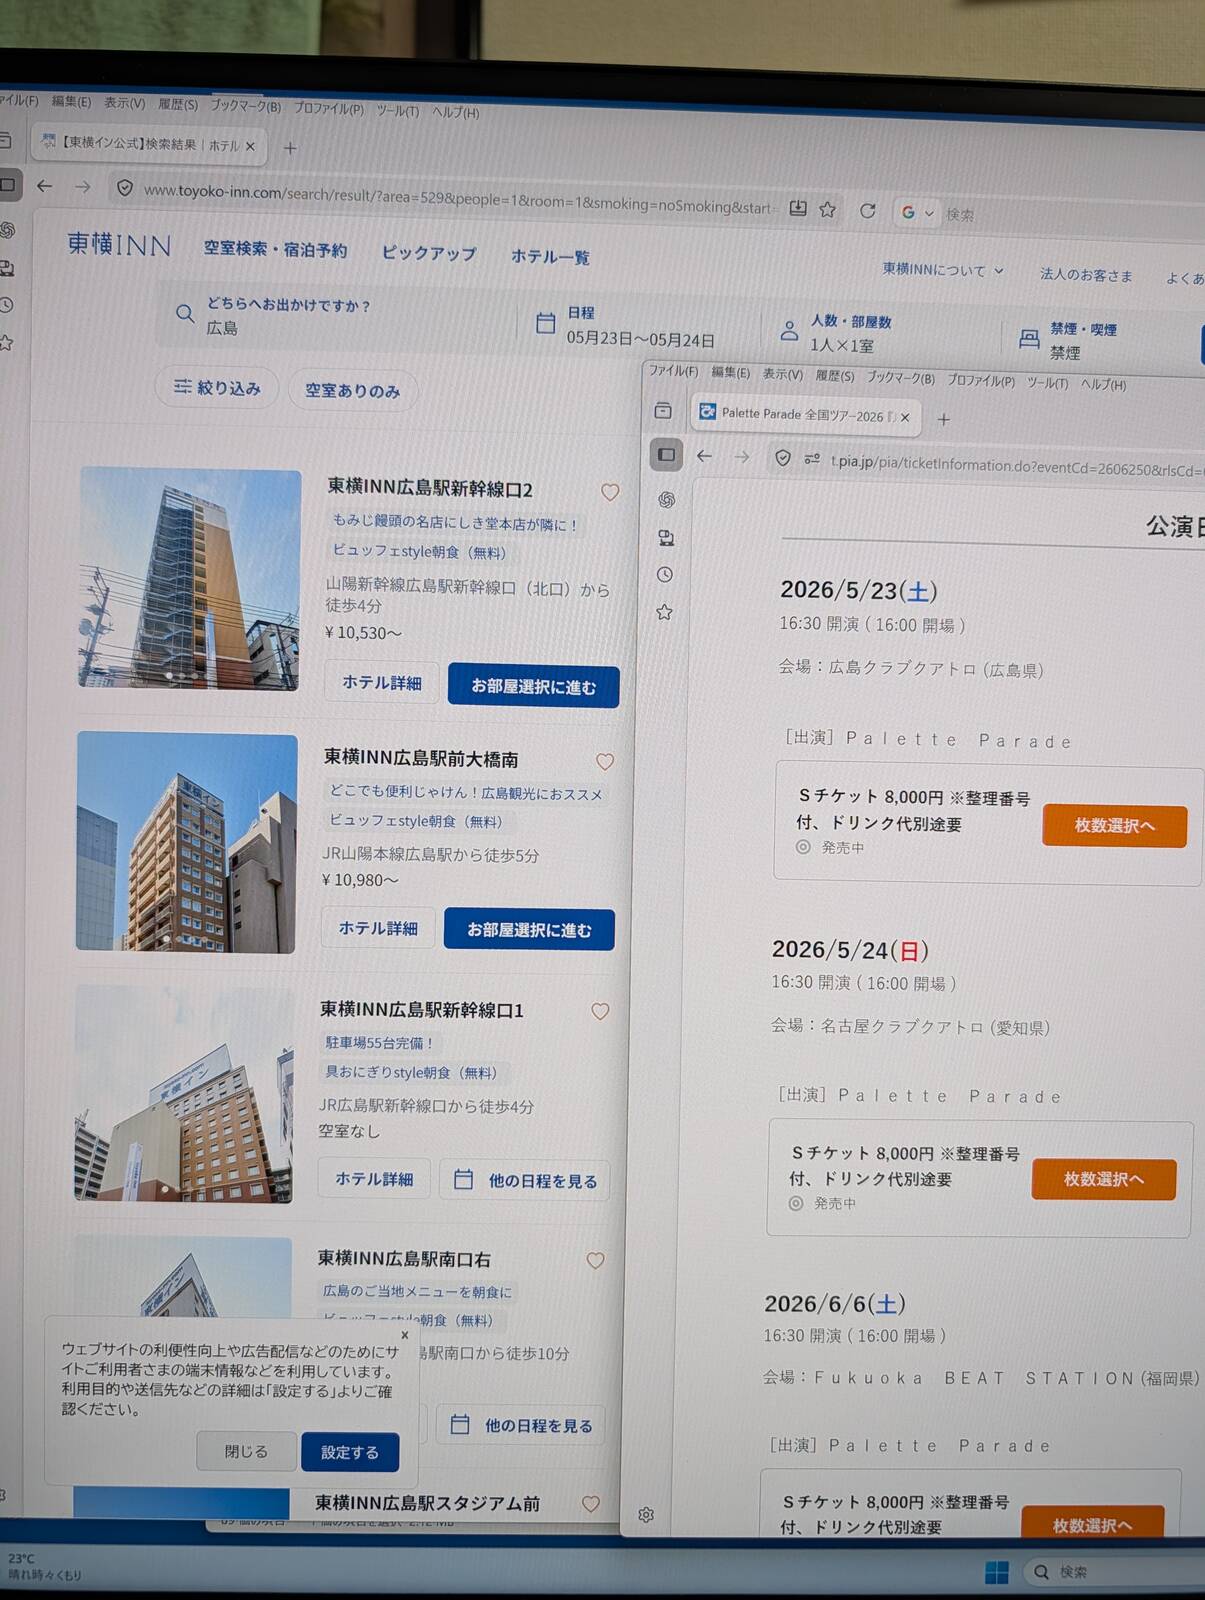Screen dimensions: 1205x1600
Task: Open Google search engine selector in search box
Action: click(x=916, y=212)
